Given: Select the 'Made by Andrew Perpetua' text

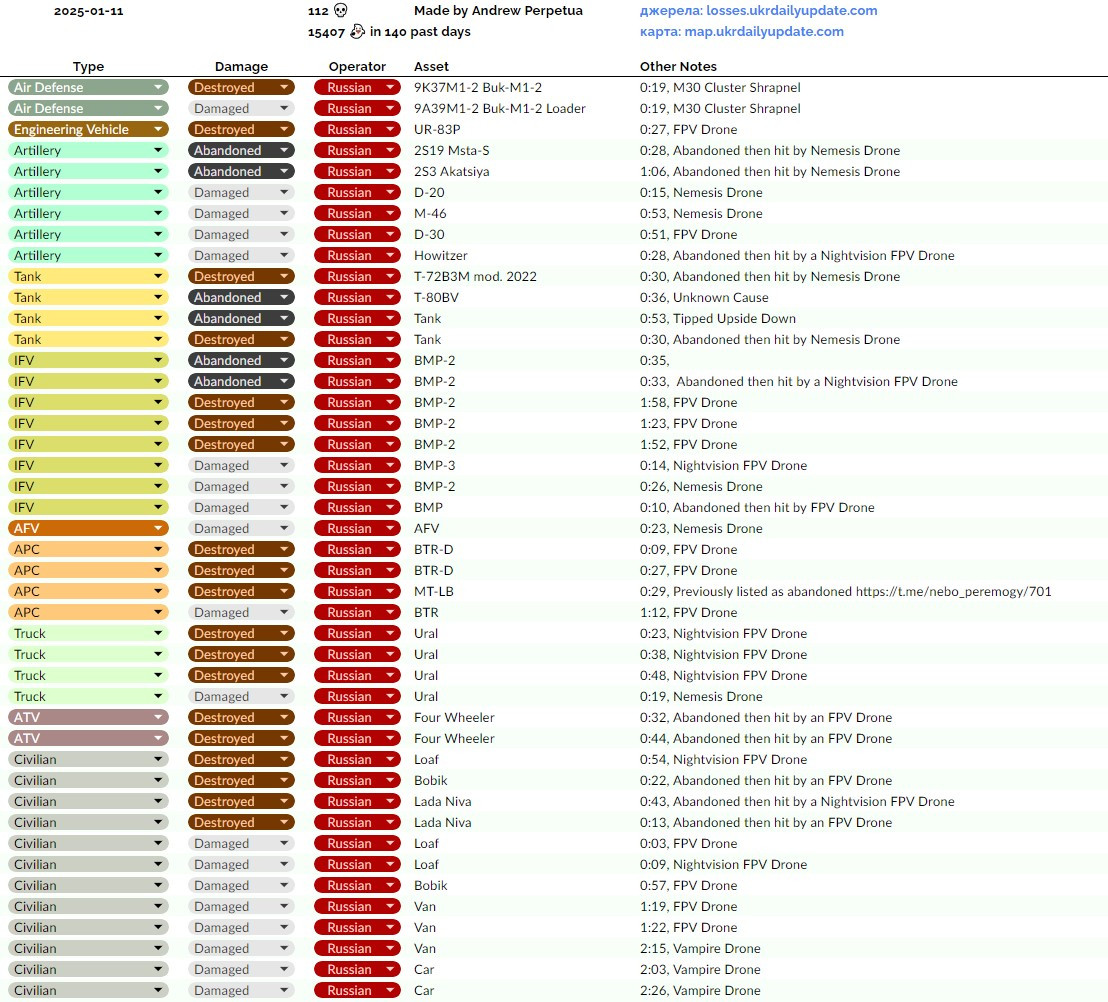Looking at the screenshot, I should [498, 11].
